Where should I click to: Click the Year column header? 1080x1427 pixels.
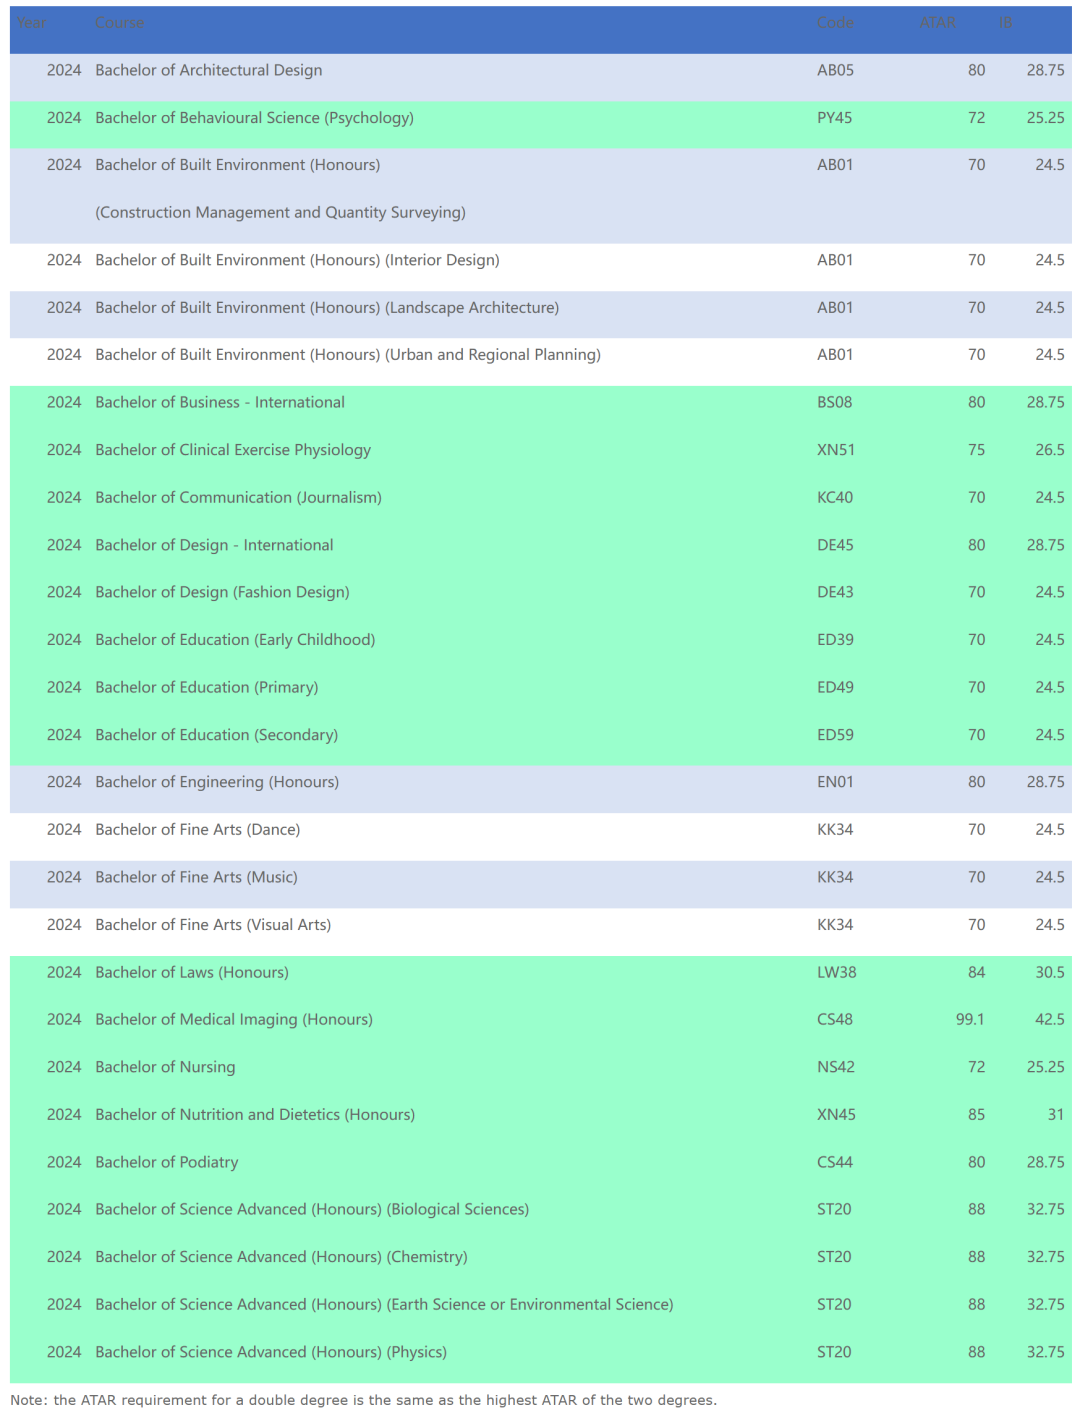(x=31, y=23)
